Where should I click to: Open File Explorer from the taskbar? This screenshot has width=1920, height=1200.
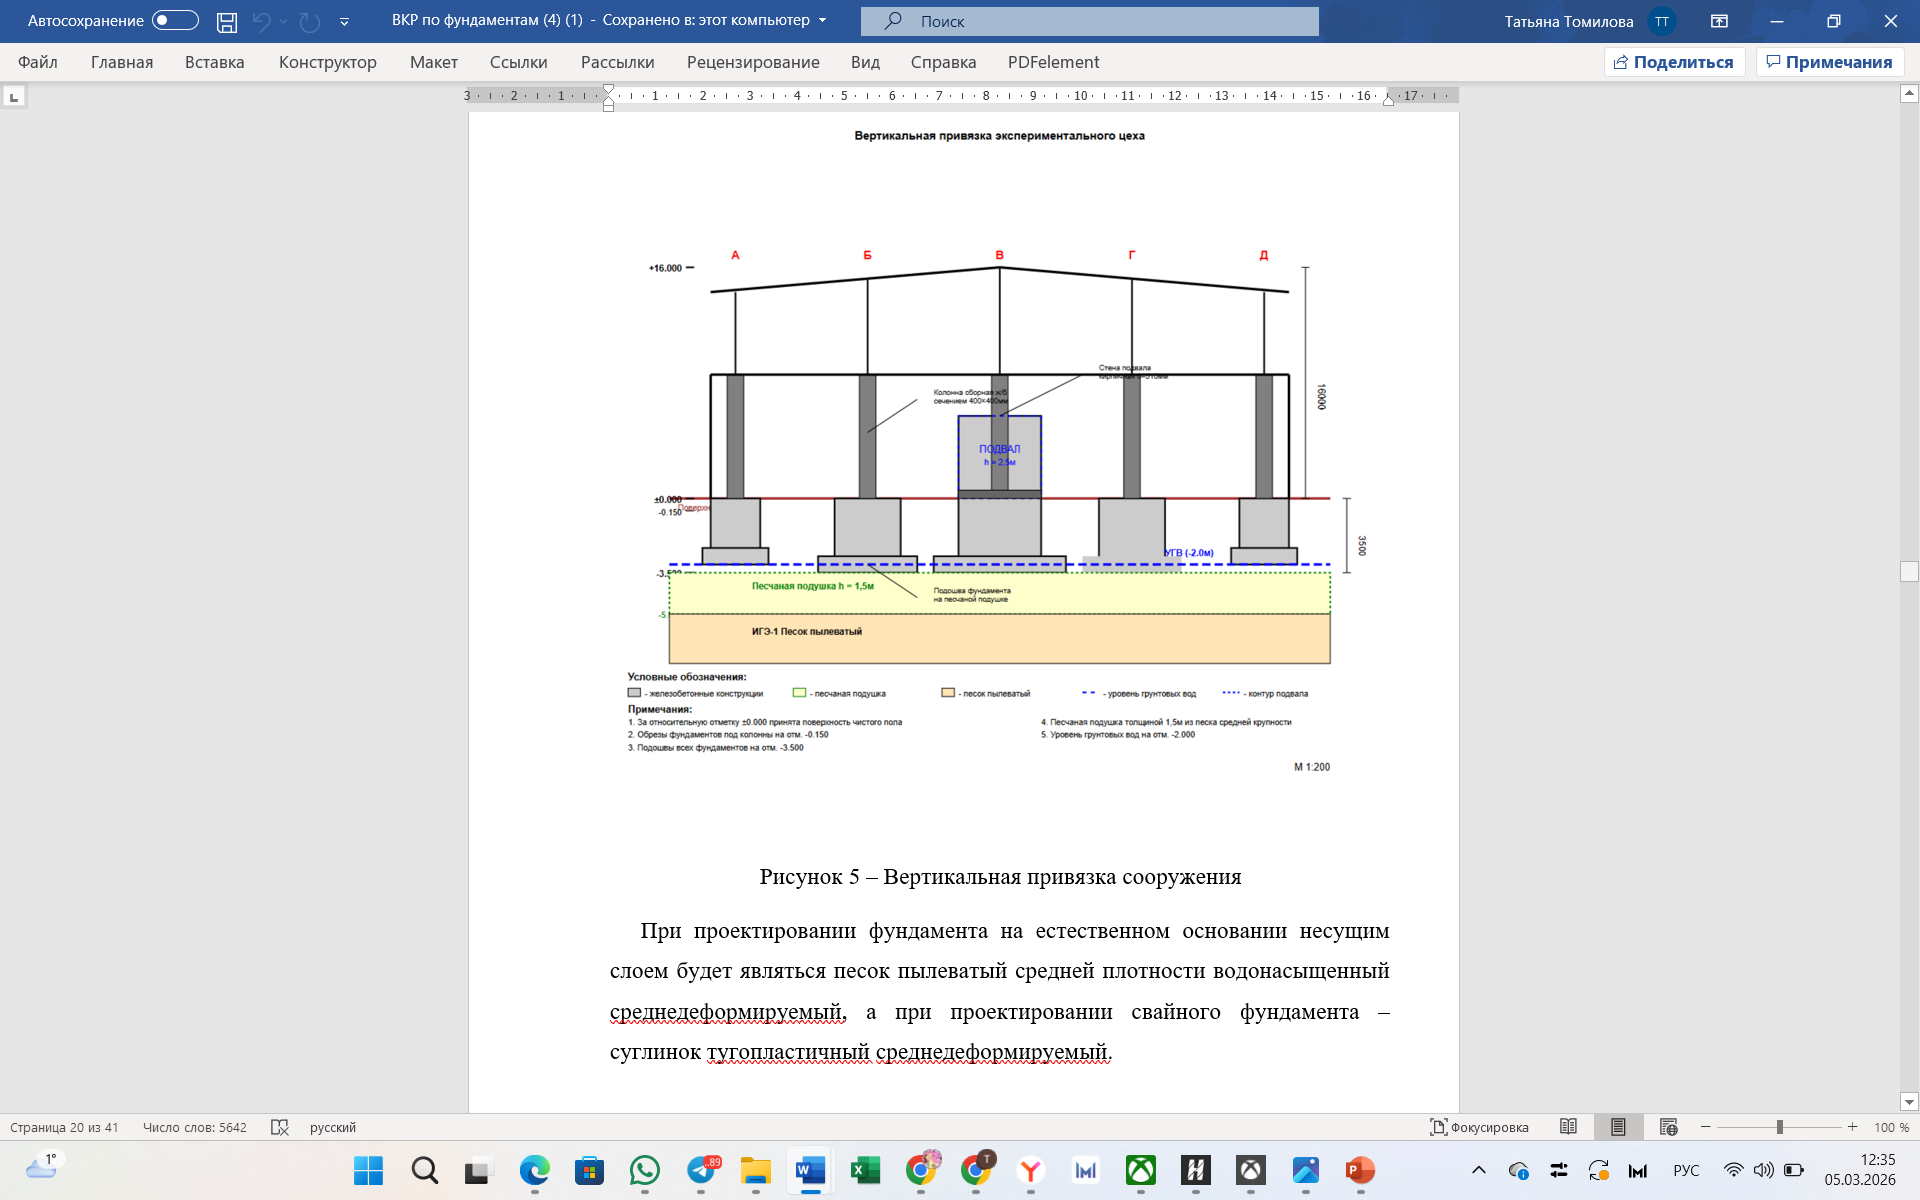[x=756, y=1170]
